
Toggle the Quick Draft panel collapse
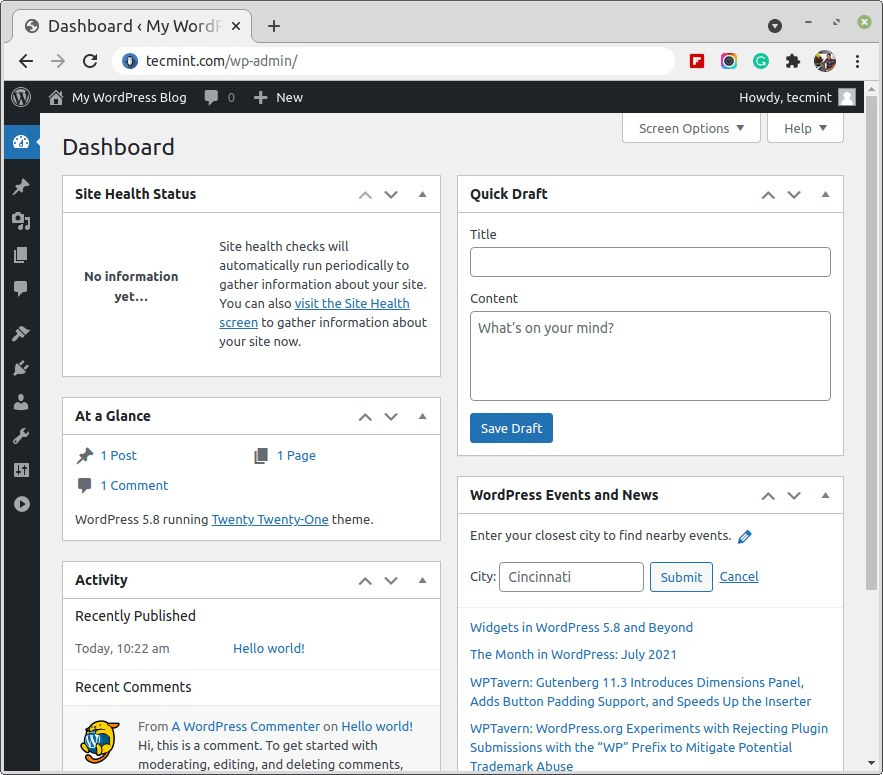point(825,194)
